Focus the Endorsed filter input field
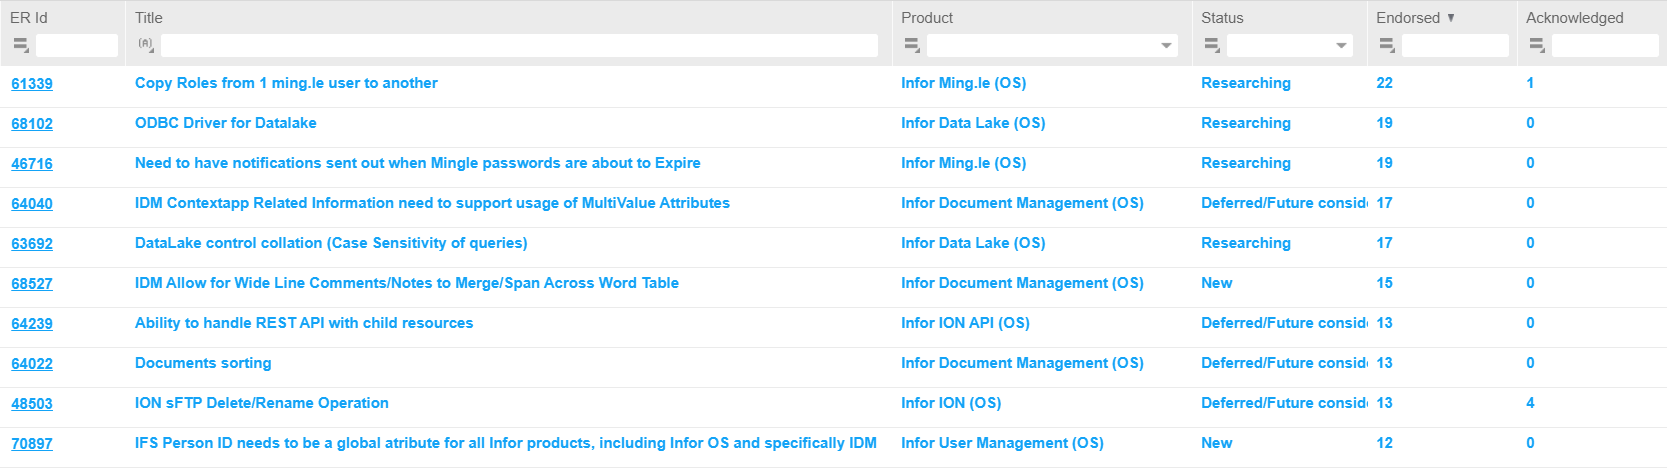Screen dimensions: 1667x470 click(1455, 45)
